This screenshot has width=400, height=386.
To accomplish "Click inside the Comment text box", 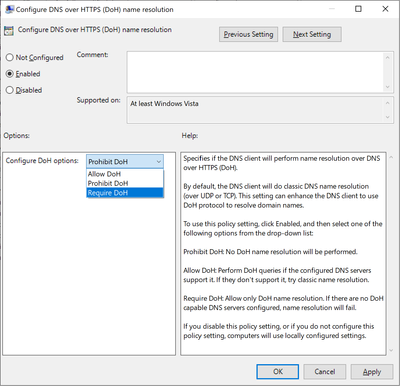I will pyautogui.click(x=255, y=72).
